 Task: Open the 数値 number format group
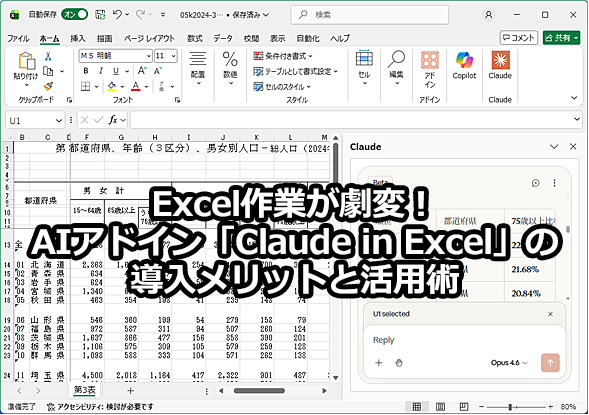coord(230,68)
